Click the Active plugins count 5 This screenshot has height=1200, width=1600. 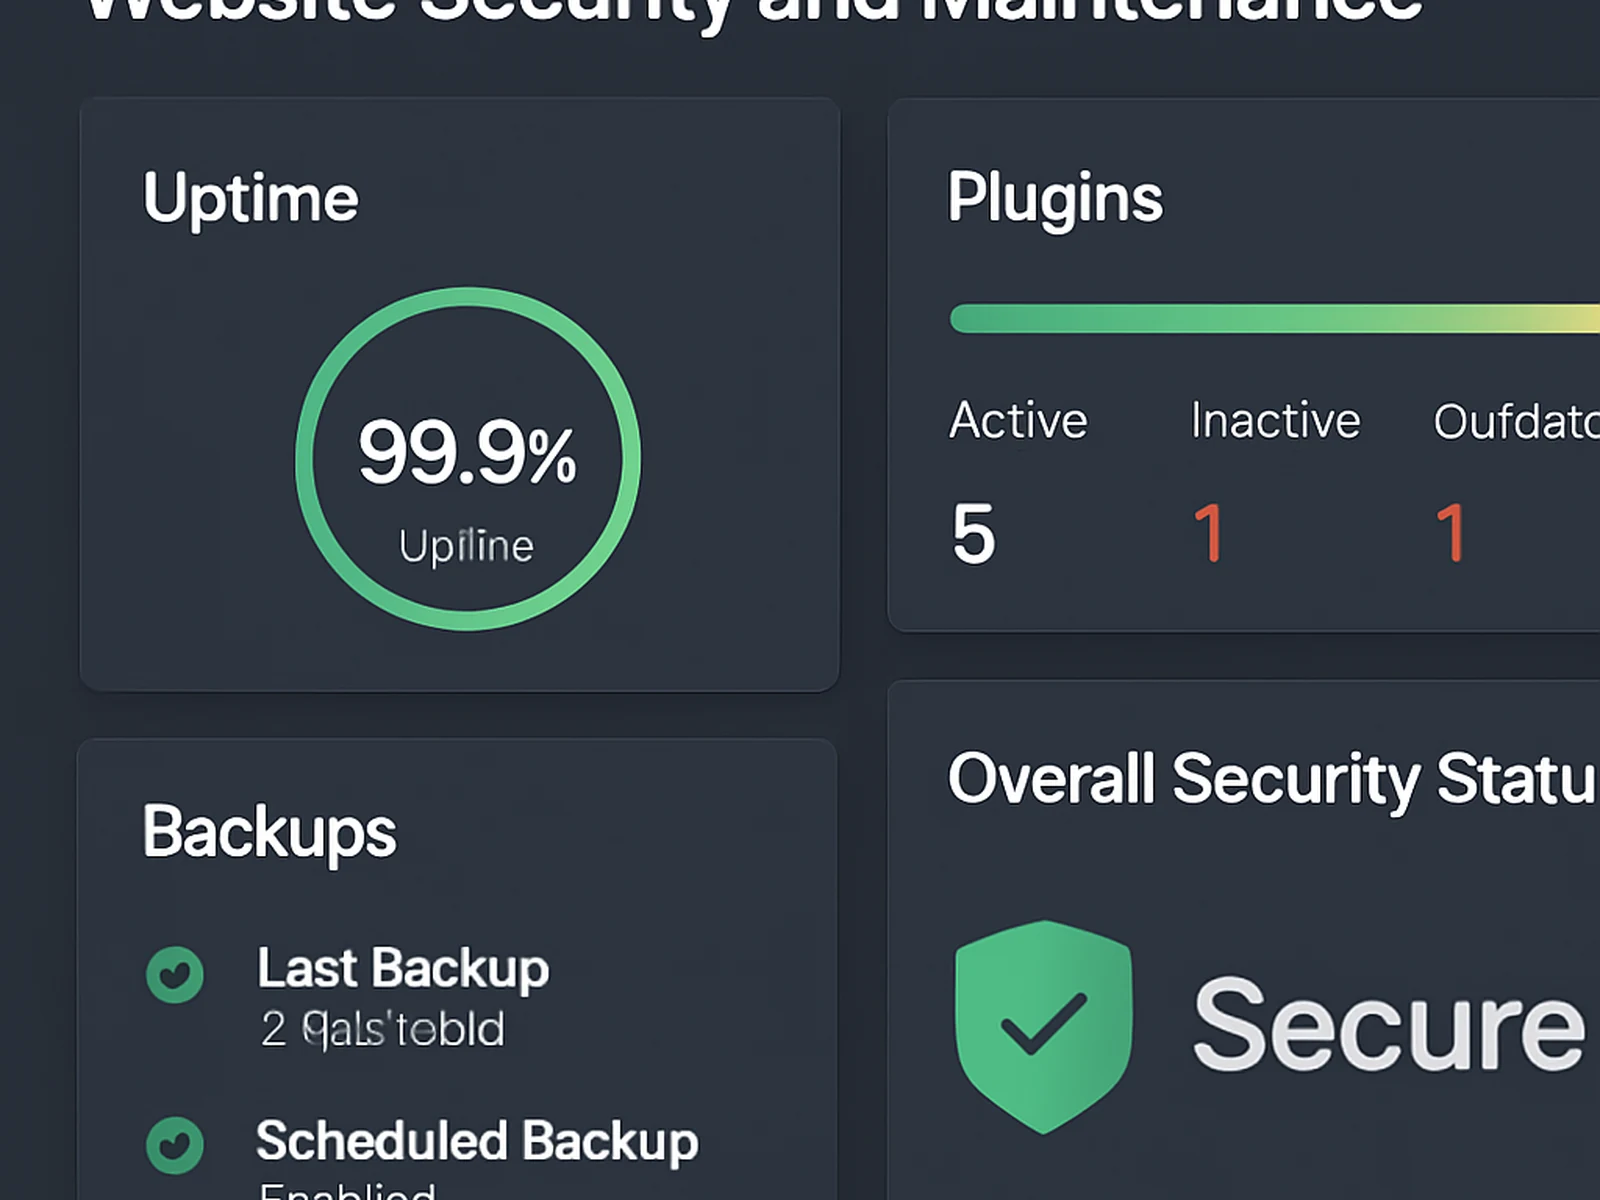[x=973, y=534]
